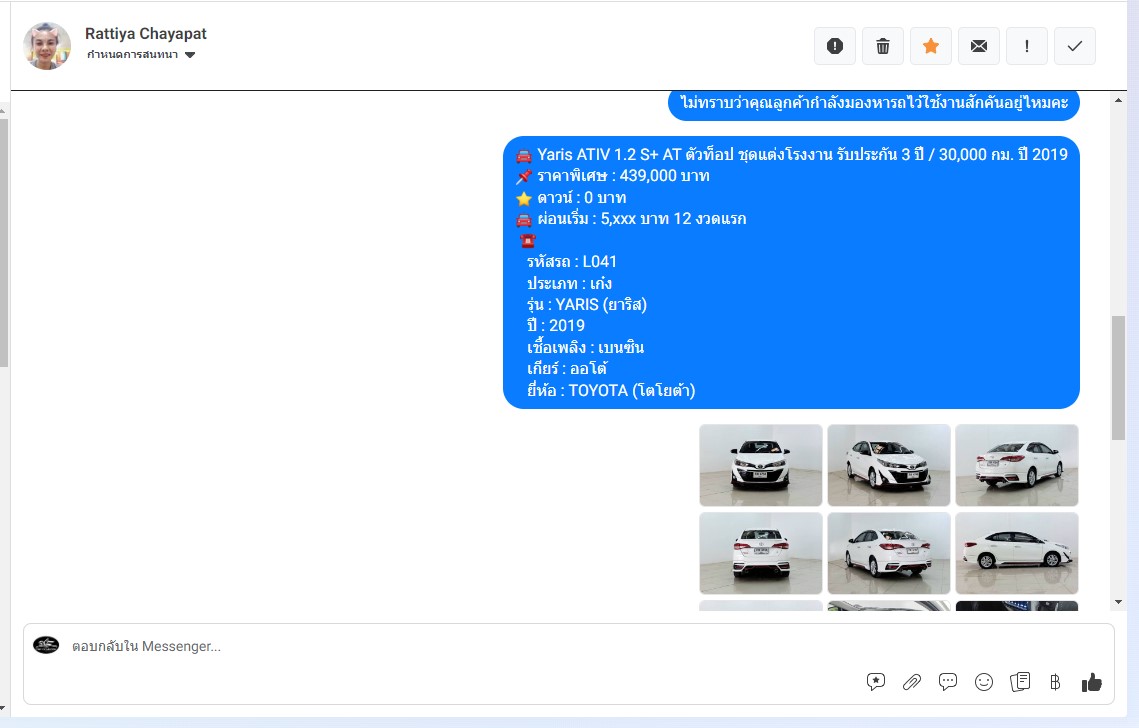
Task: Delete conversation using trash icon
Action: click(883, 46)
